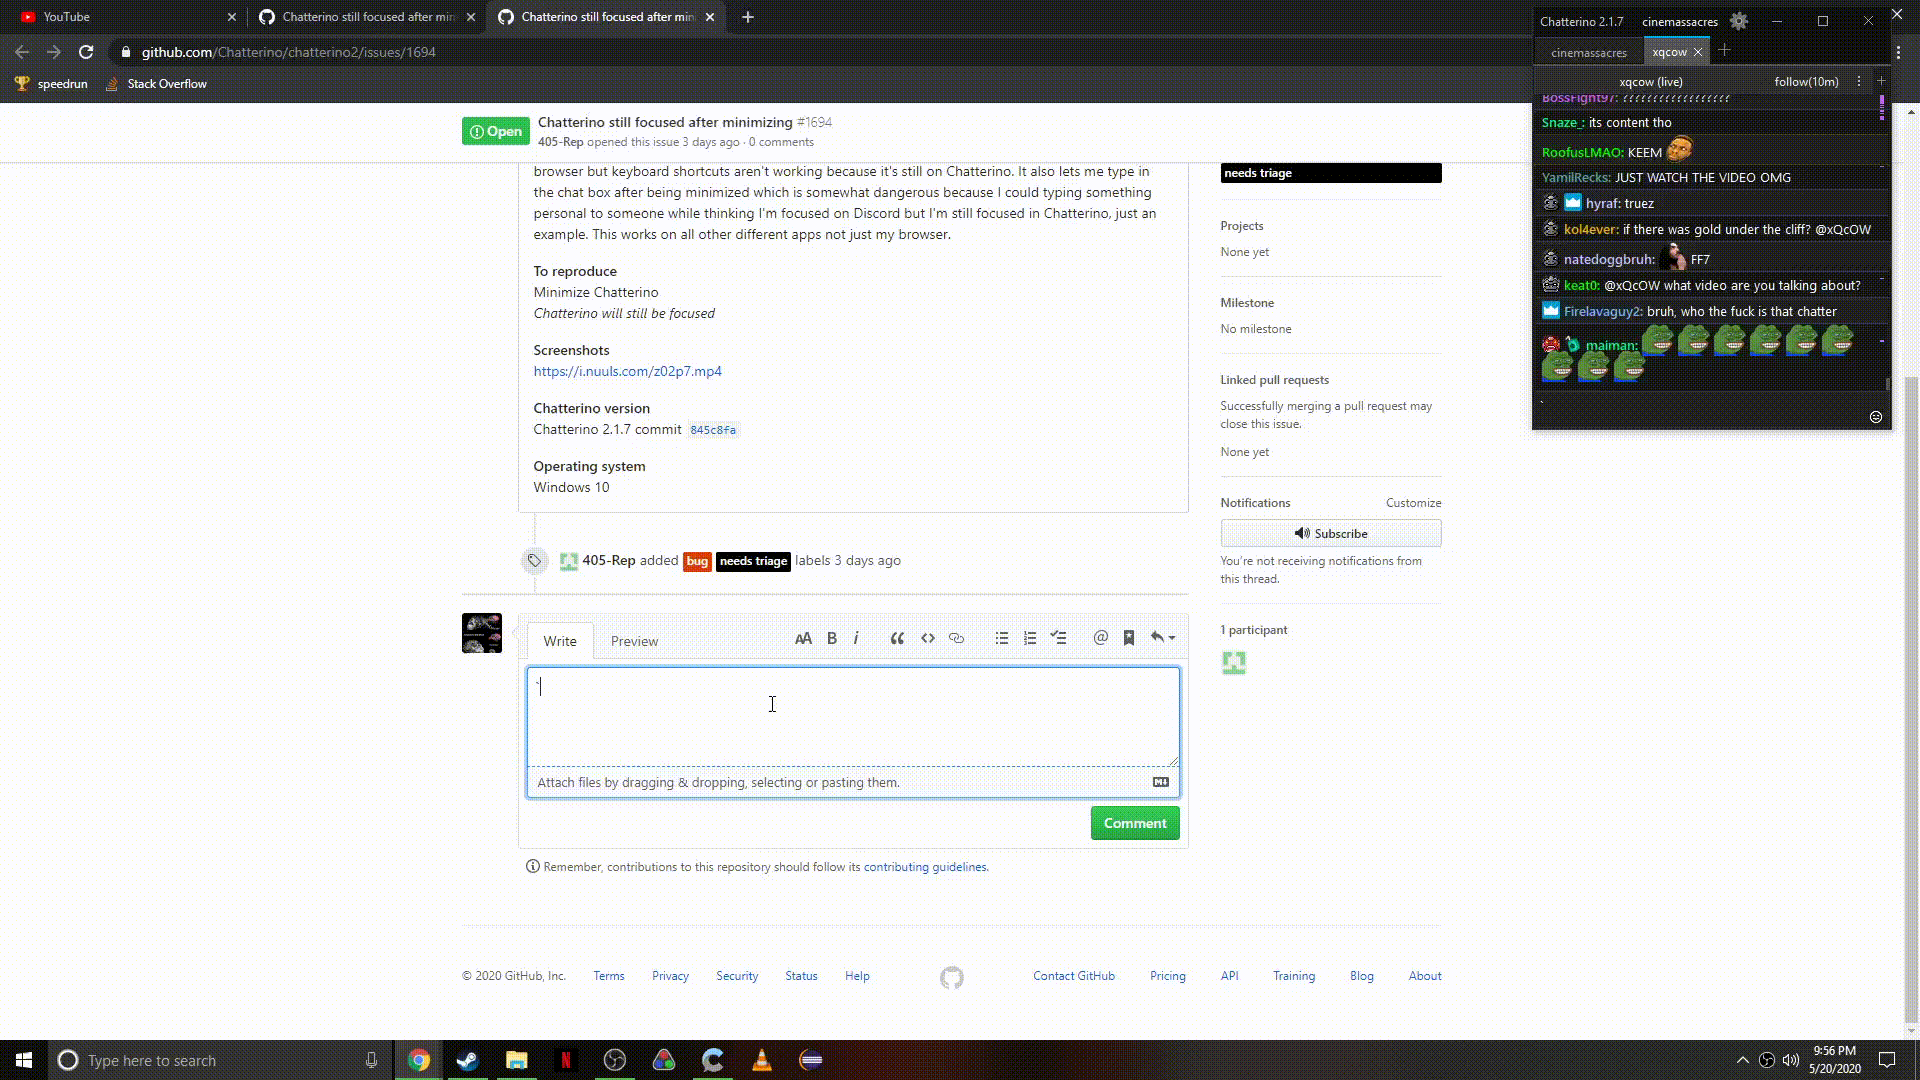Add a new tab in Chatterino
This screenshot has width=1920, height=1080.
[1723, 51]
